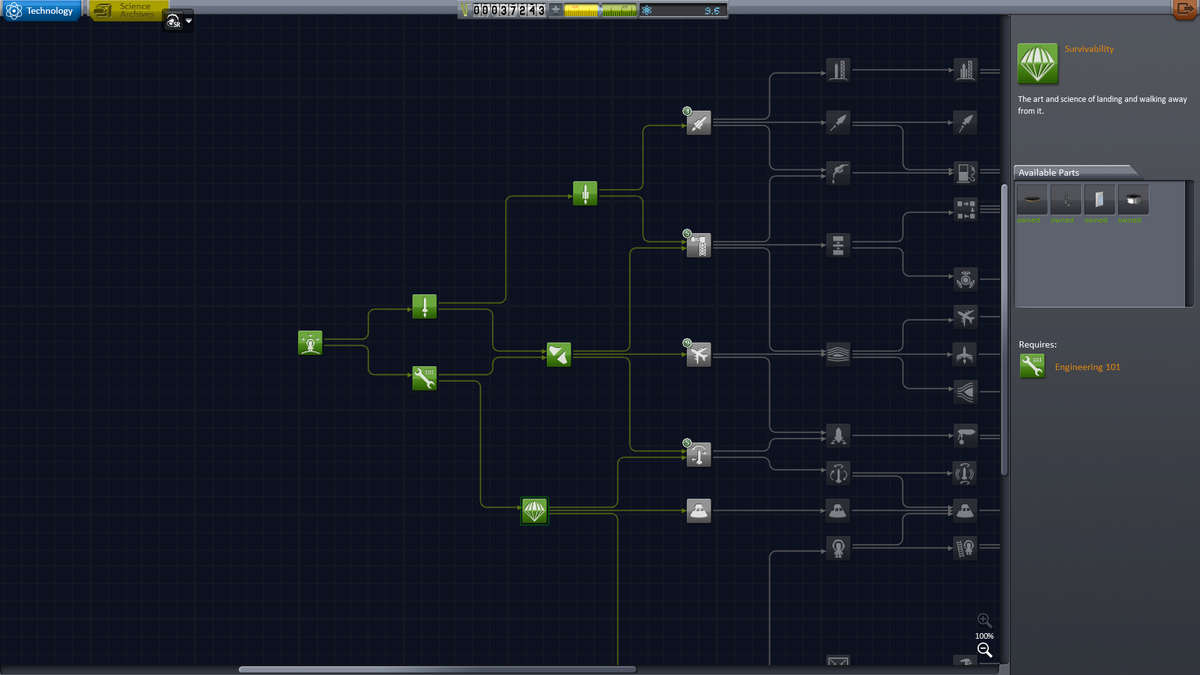Viewport: 1200px width, 675px height.
Task: Select the Basic Rocketry node
Action: coord(425,306)
